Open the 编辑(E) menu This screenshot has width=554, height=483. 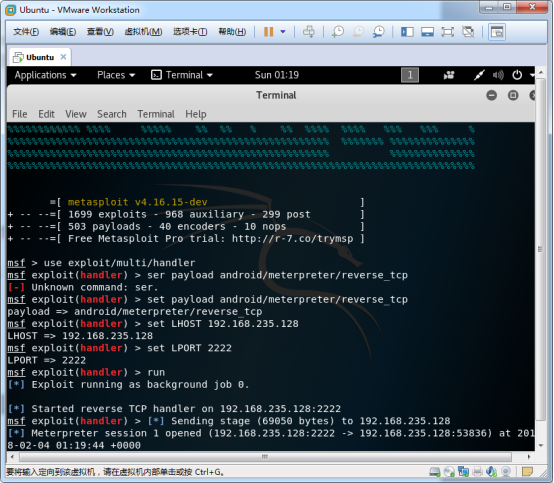[63, 32]
